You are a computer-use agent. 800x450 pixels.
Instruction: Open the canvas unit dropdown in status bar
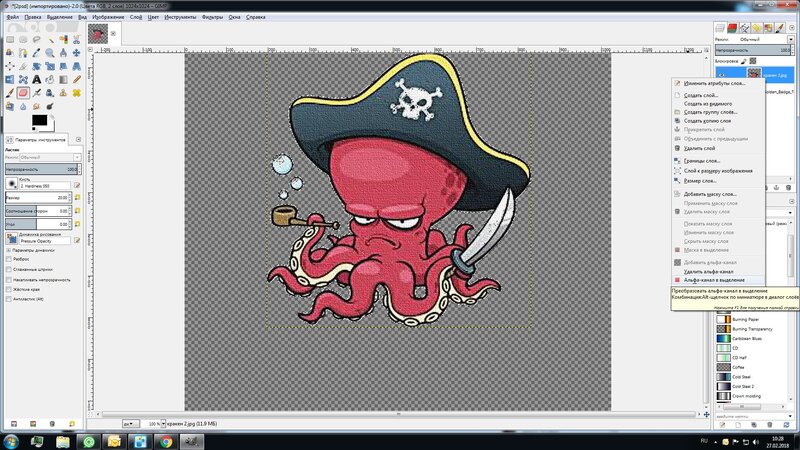tap(131, 423)
